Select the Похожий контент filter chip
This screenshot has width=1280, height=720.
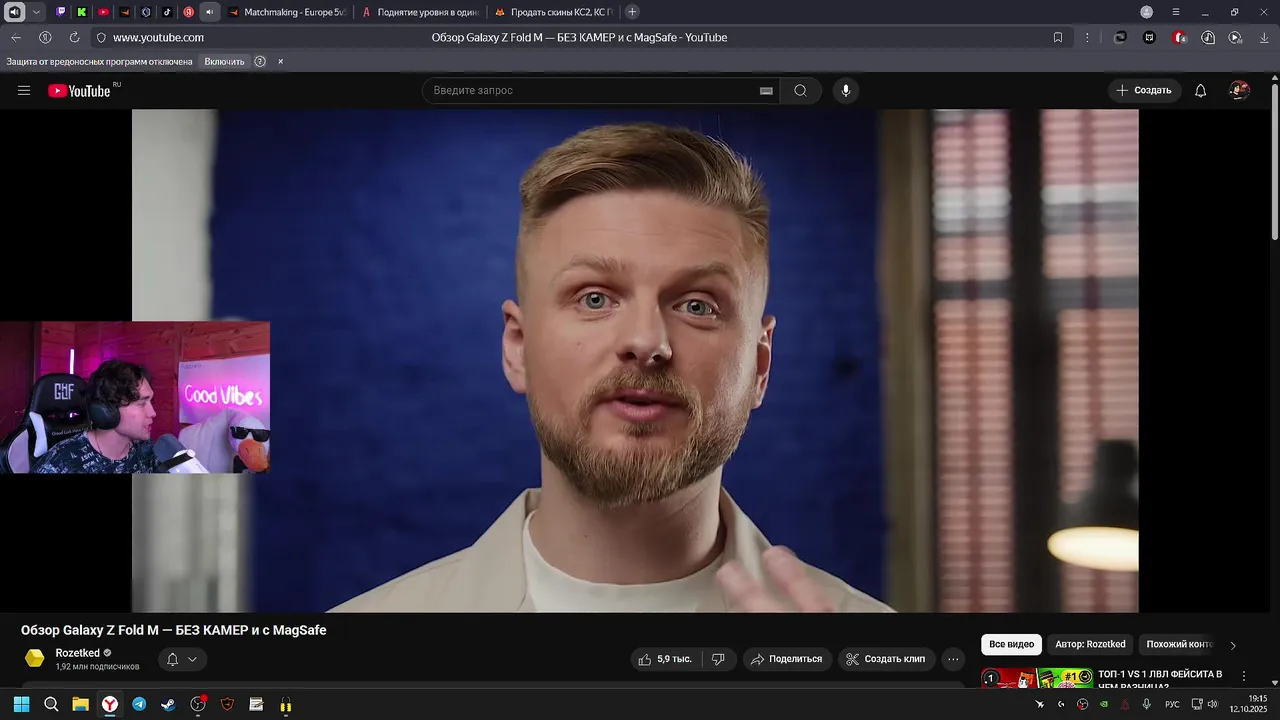click(x=1179, y=645)
